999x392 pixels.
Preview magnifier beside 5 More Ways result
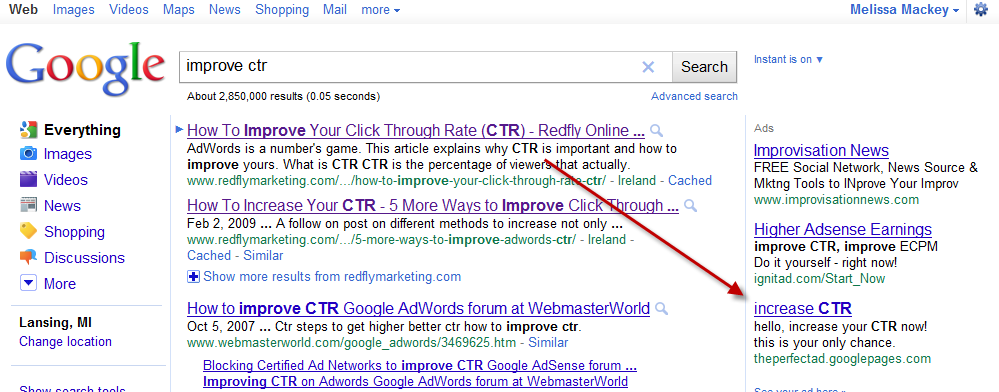click(x=690, y=206)
